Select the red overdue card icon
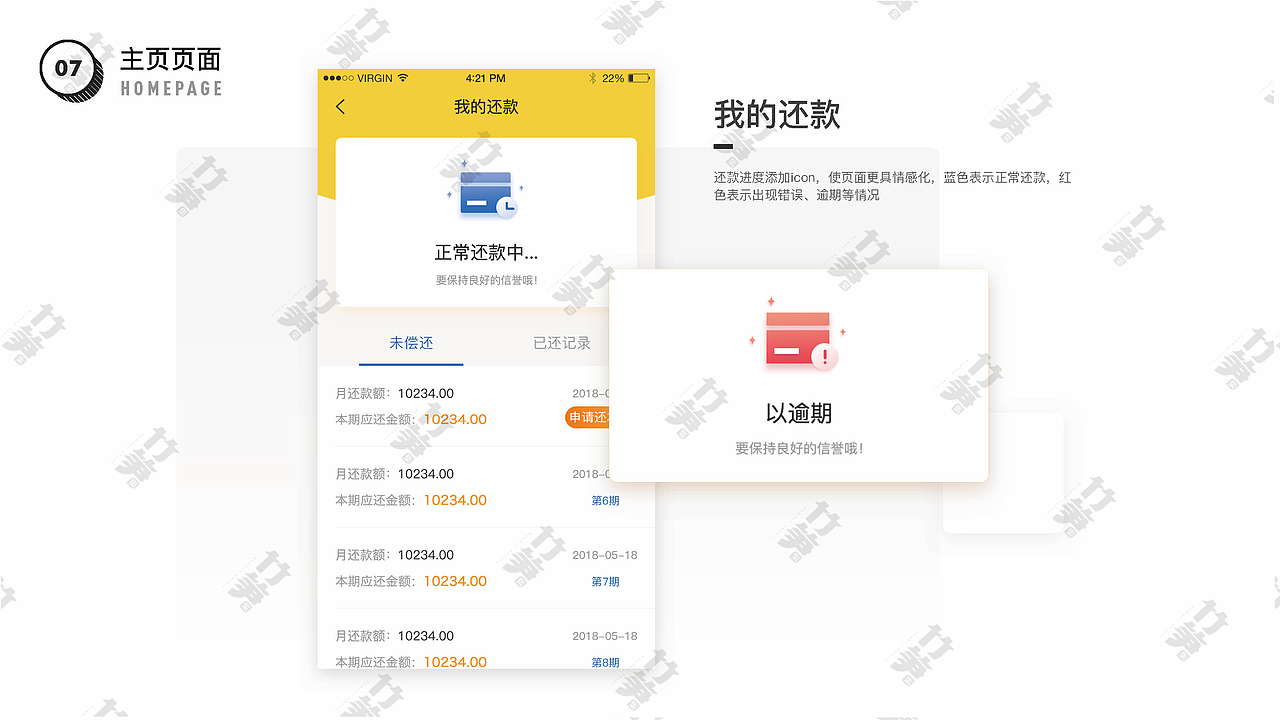The image size is (1280, 720). 797,339
